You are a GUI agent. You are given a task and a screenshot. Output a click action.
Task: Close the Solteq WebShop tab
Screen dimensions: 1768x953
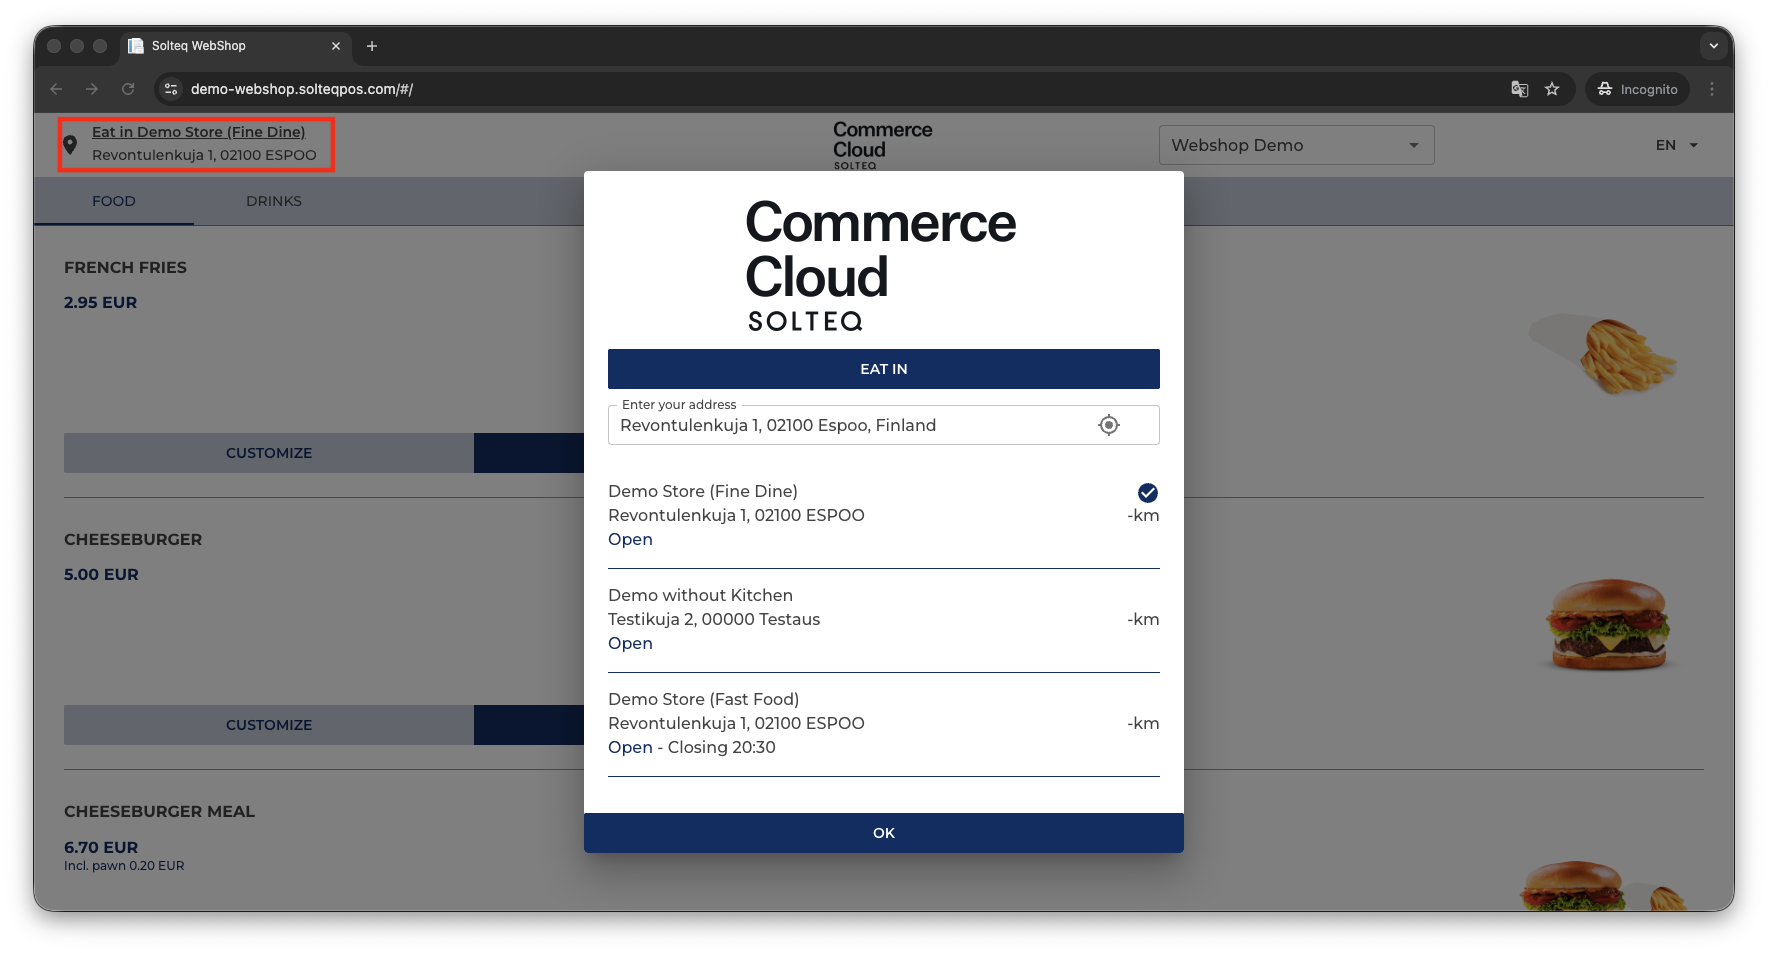click(x=336, y=46)
